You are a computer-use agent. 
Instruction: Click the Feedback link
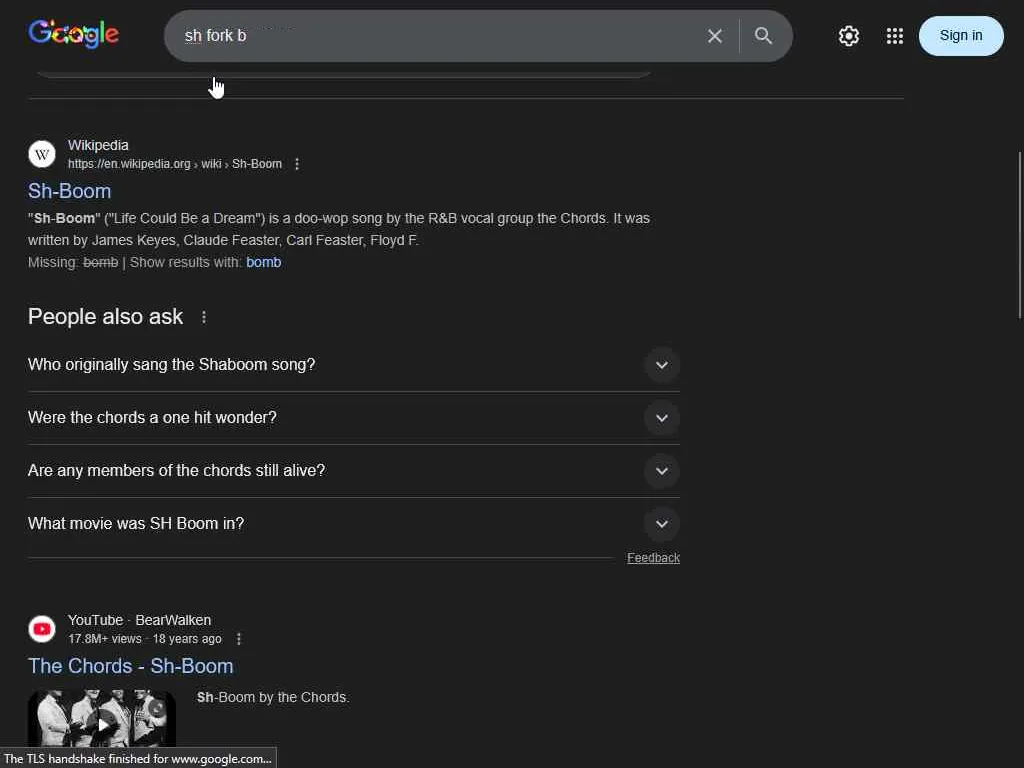click(653, 558)
